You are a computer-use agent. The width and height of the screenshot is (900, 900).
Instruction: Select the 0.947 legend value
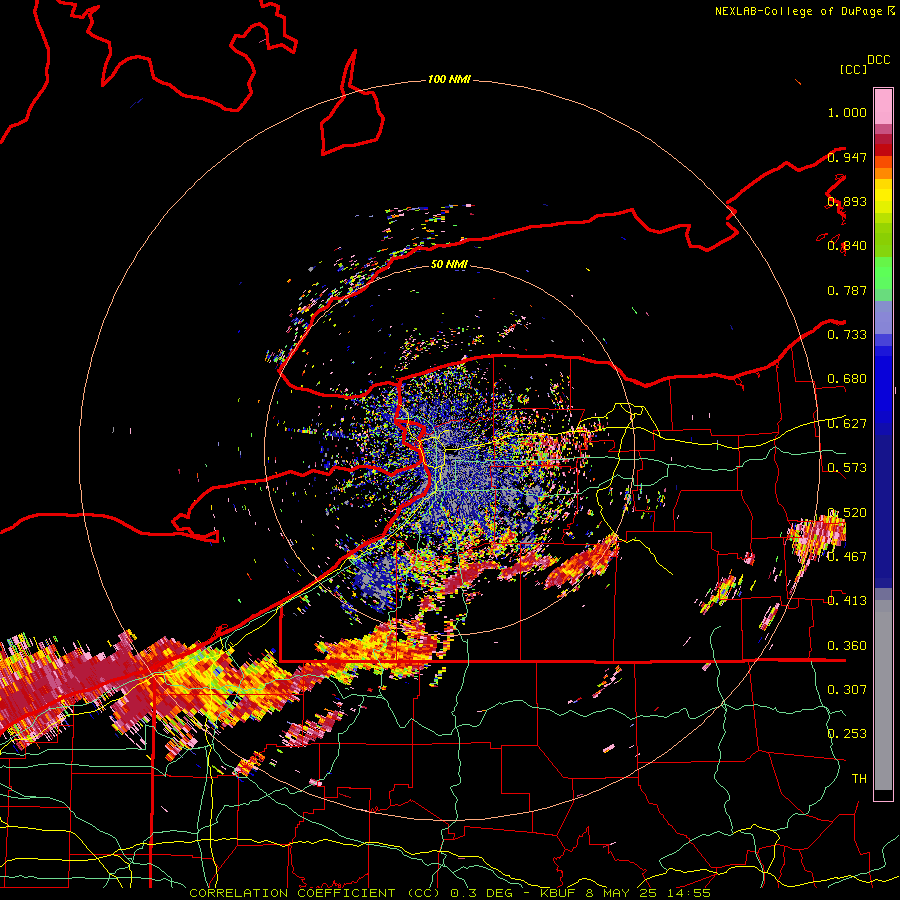847,157
